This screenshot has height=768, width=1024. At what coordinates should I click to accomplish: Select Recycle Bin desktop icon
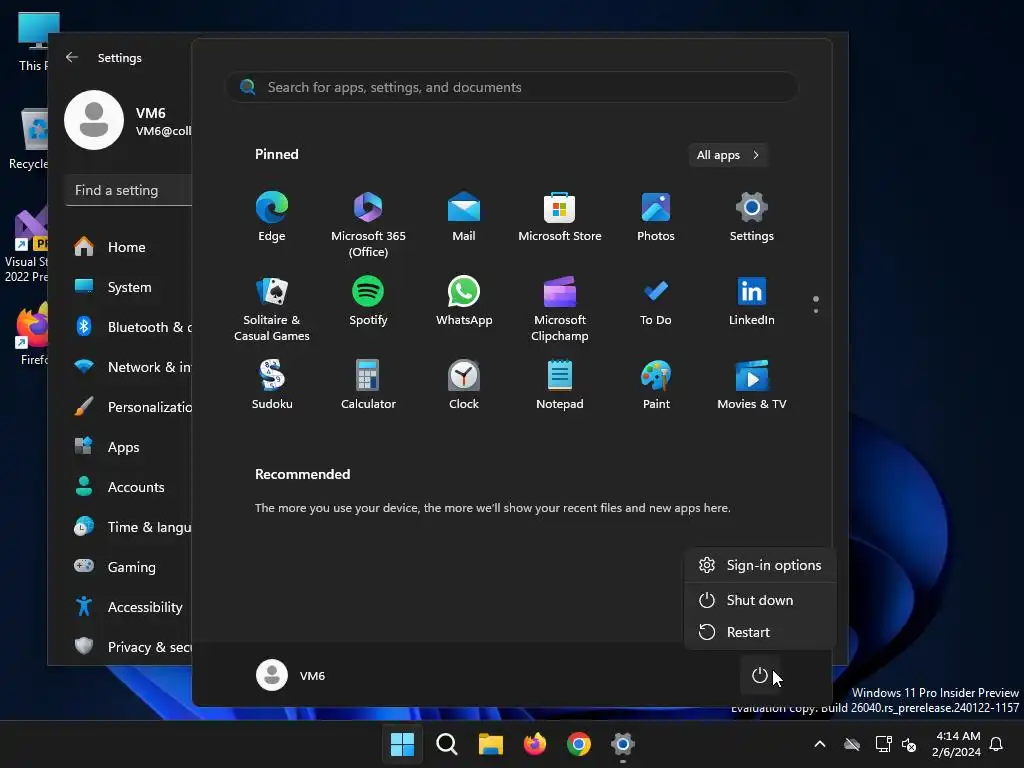(29, 139)
